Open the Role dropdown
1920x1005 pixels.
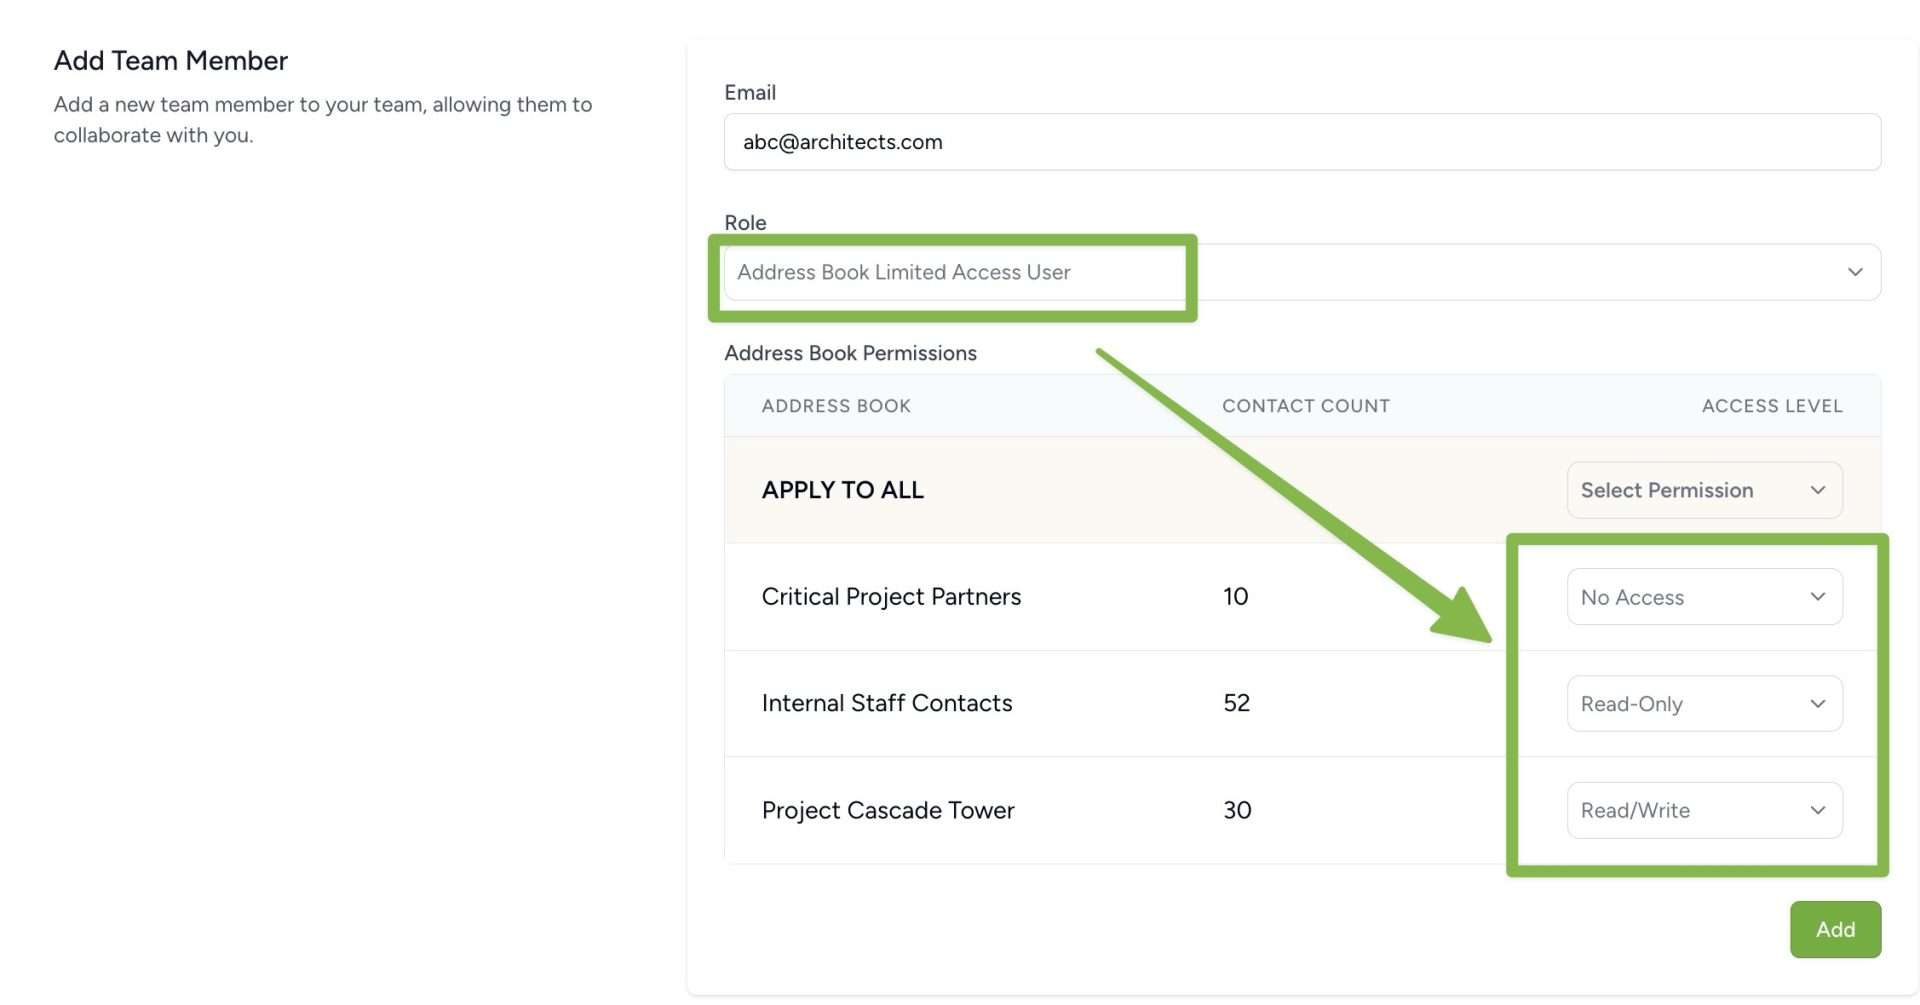[1302, 272]
